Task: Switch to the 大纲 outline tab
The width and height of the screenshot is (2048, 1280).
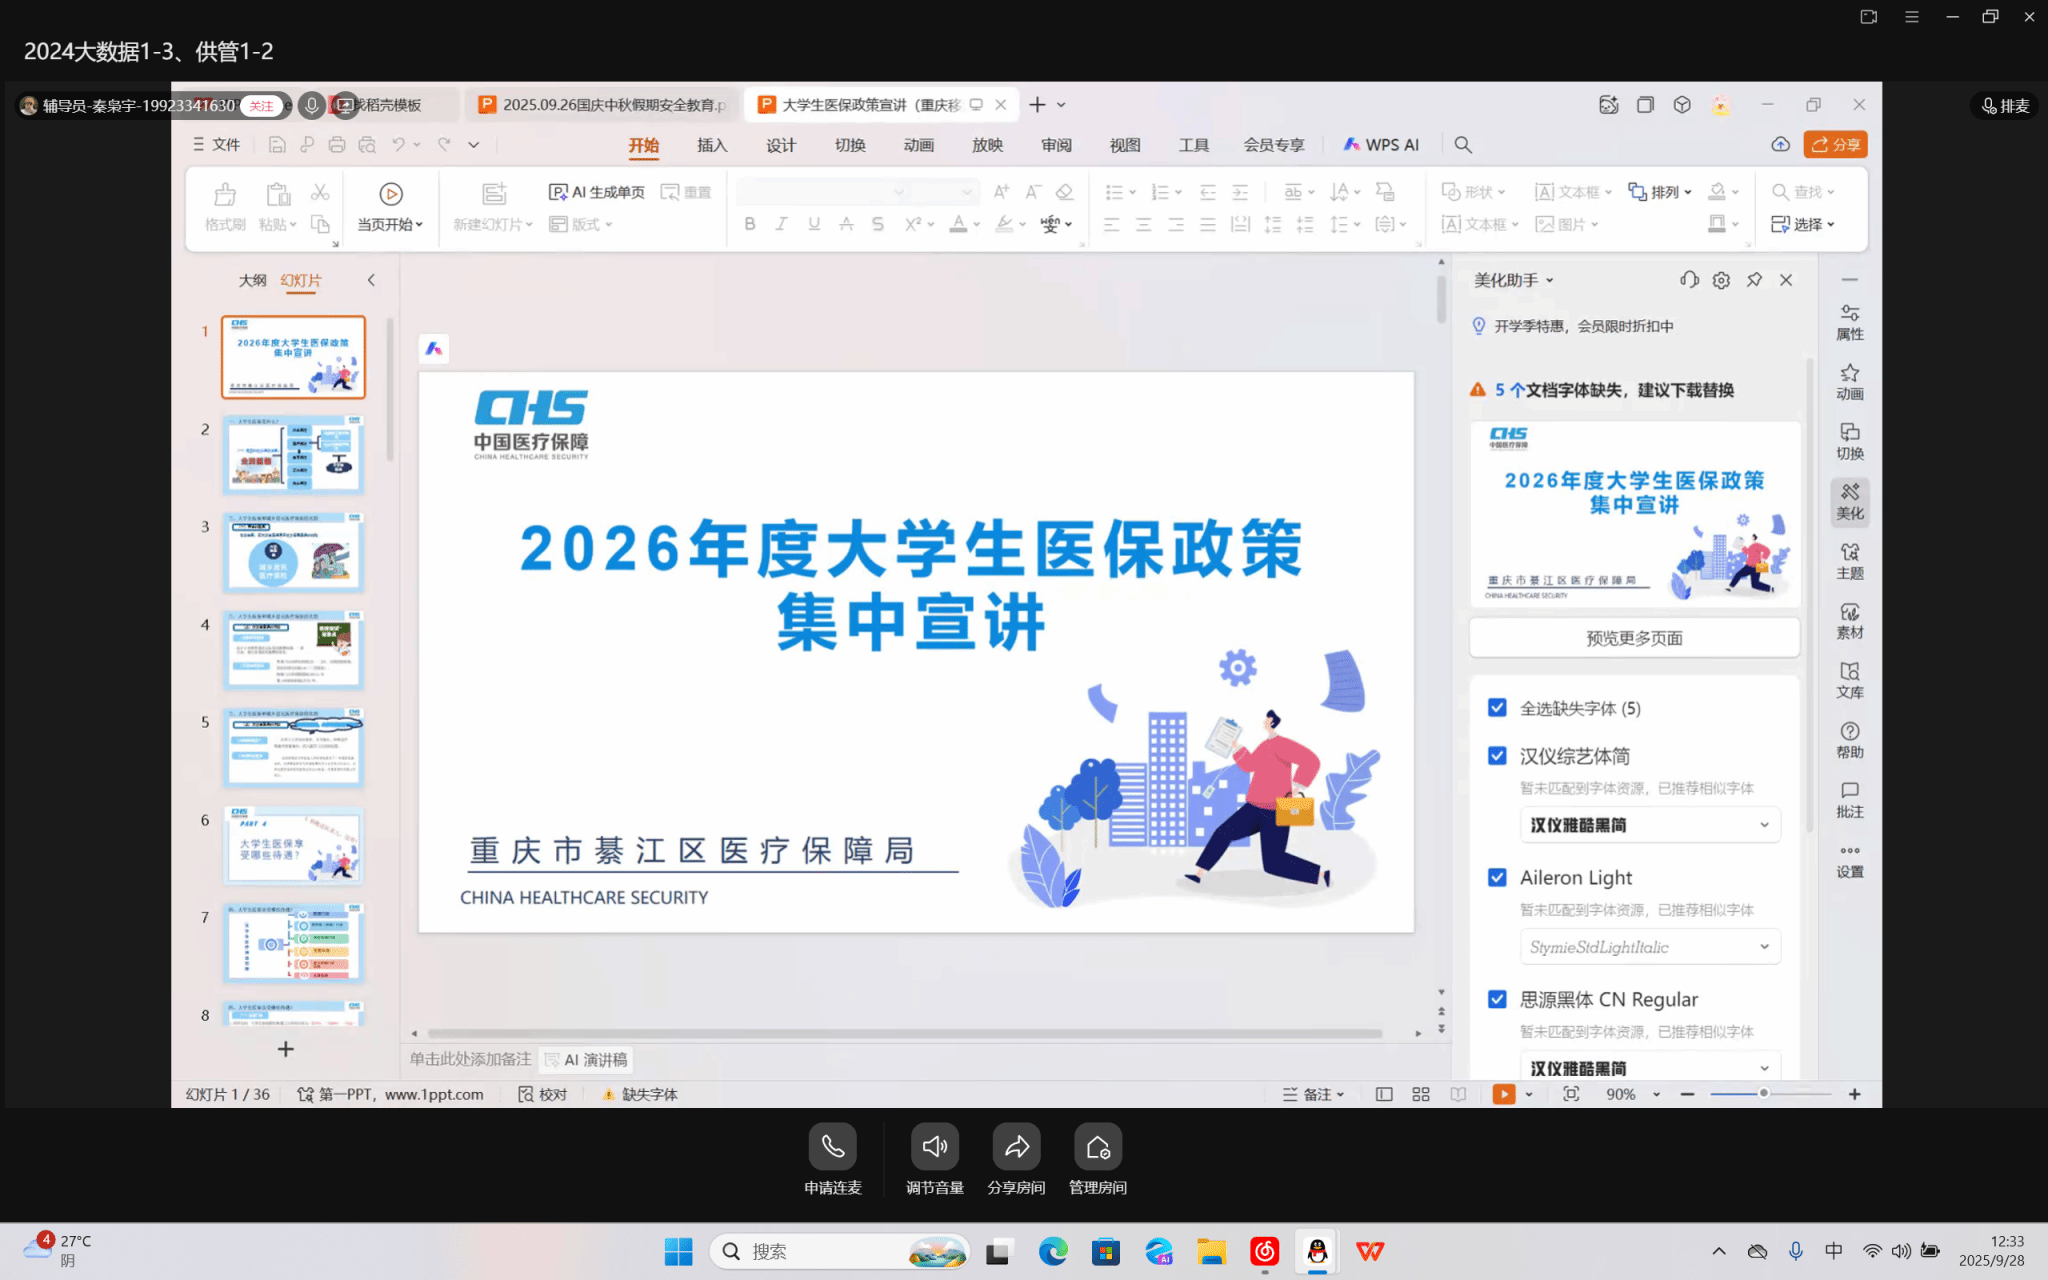Action: [252, 280]
